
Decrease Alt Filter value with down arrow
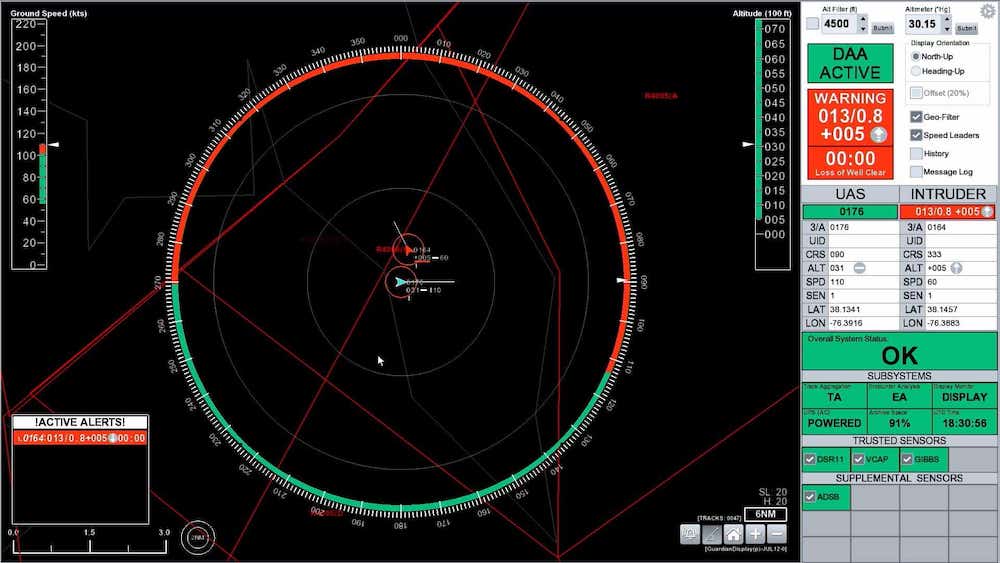click(x=863, y=29)
